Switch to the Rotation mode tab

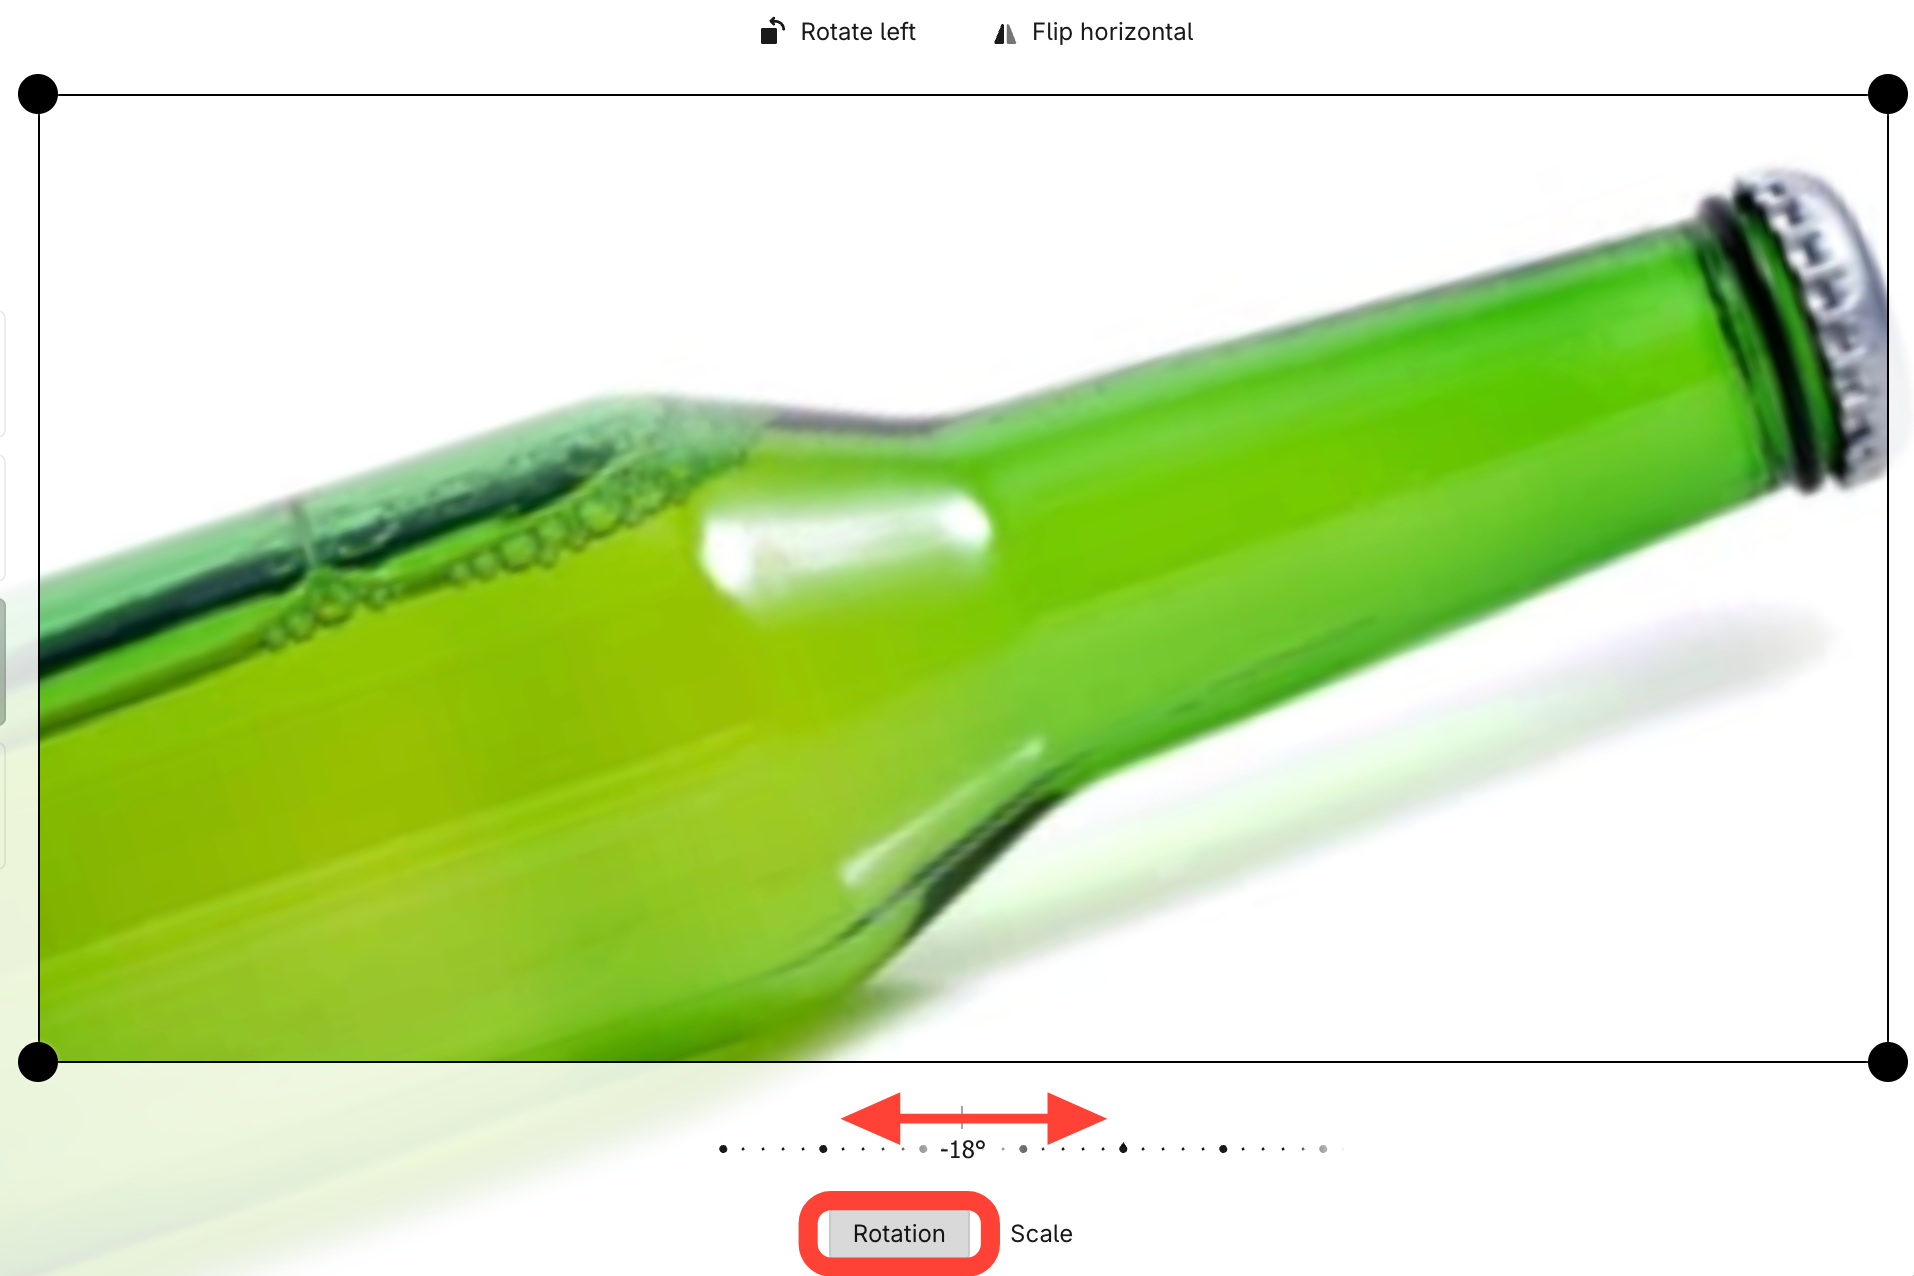(898, 1233)
